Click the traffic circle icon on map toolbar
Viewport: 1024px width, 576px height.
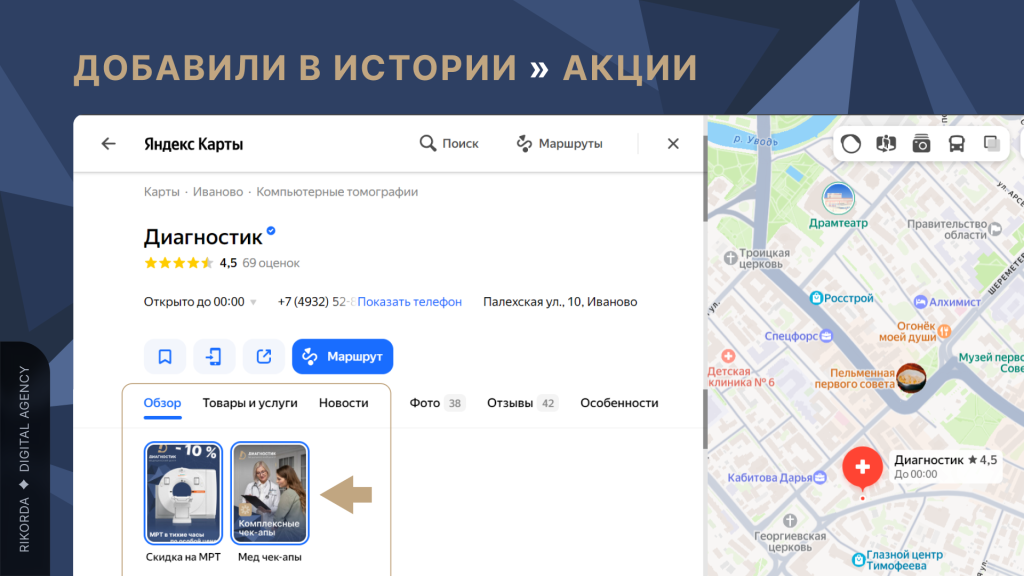[851, 144]
